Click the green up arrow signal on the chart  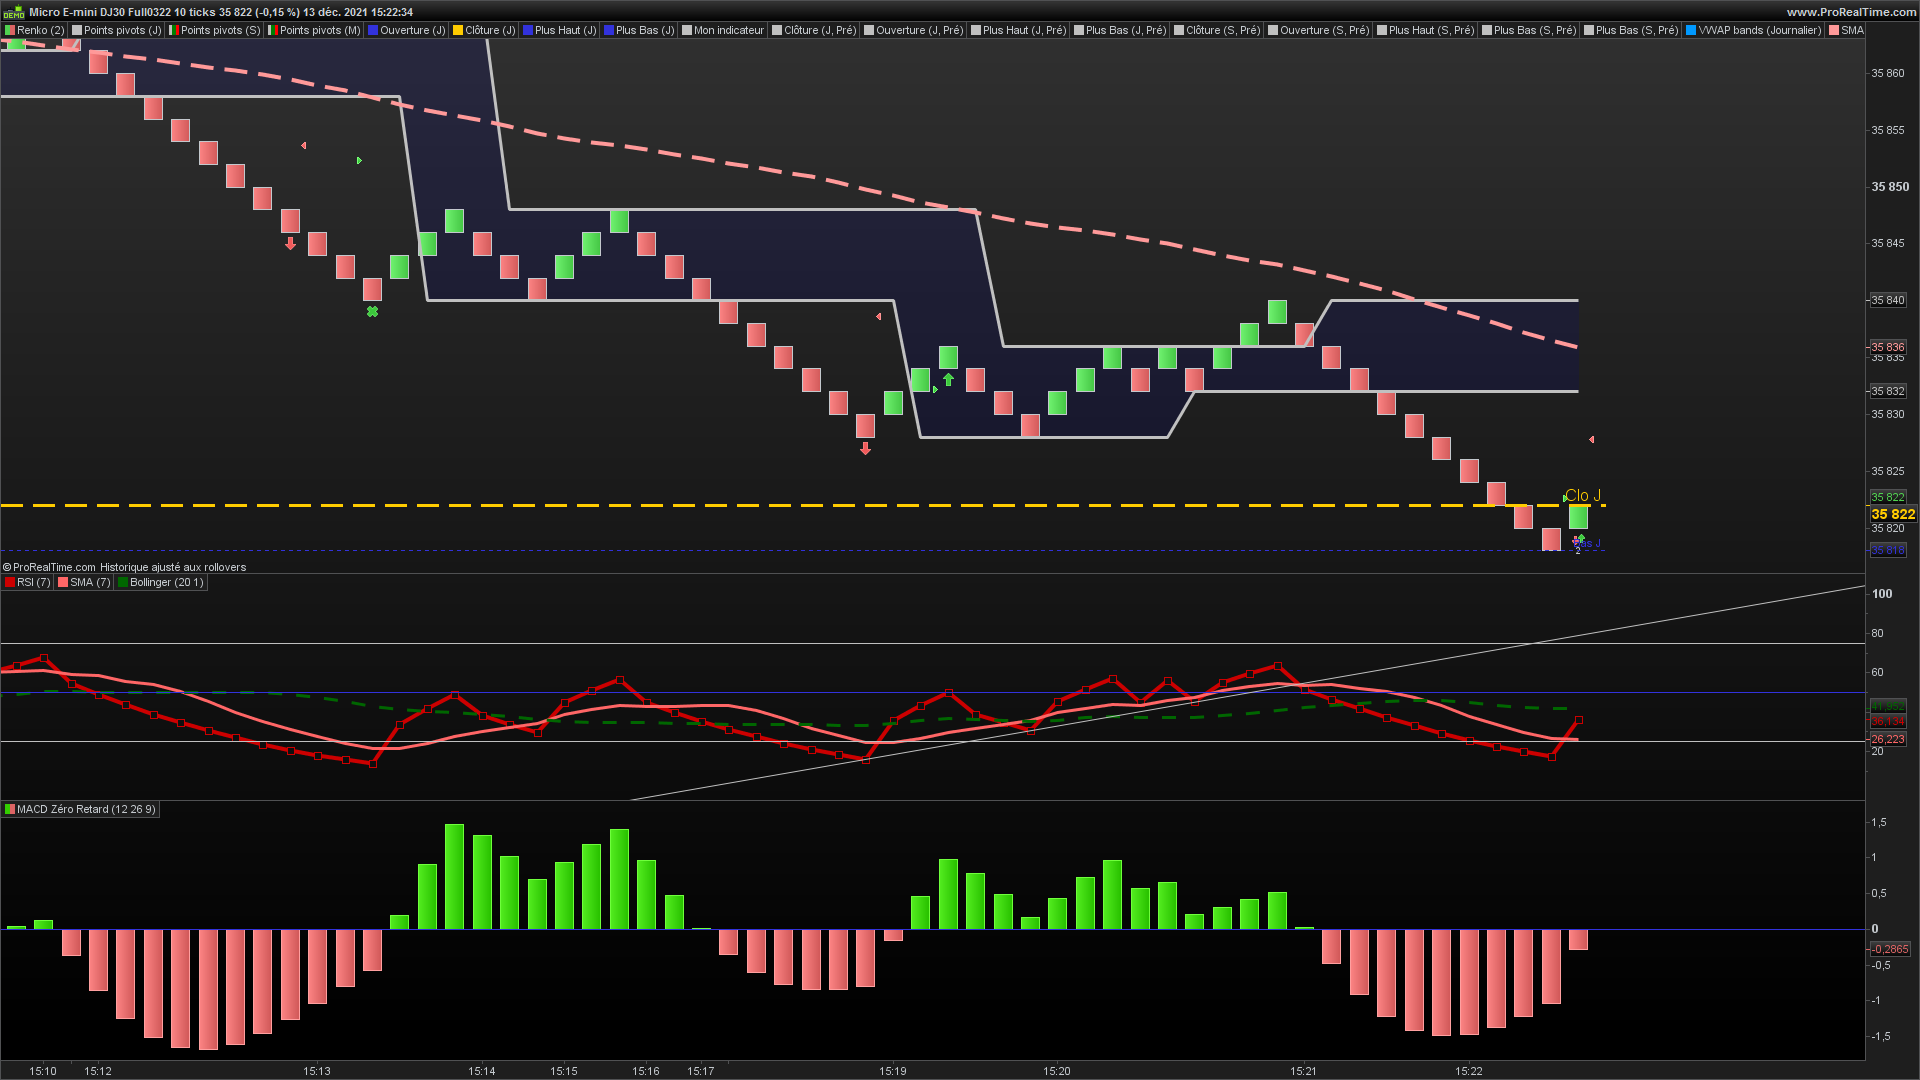[x=948, y=380]
